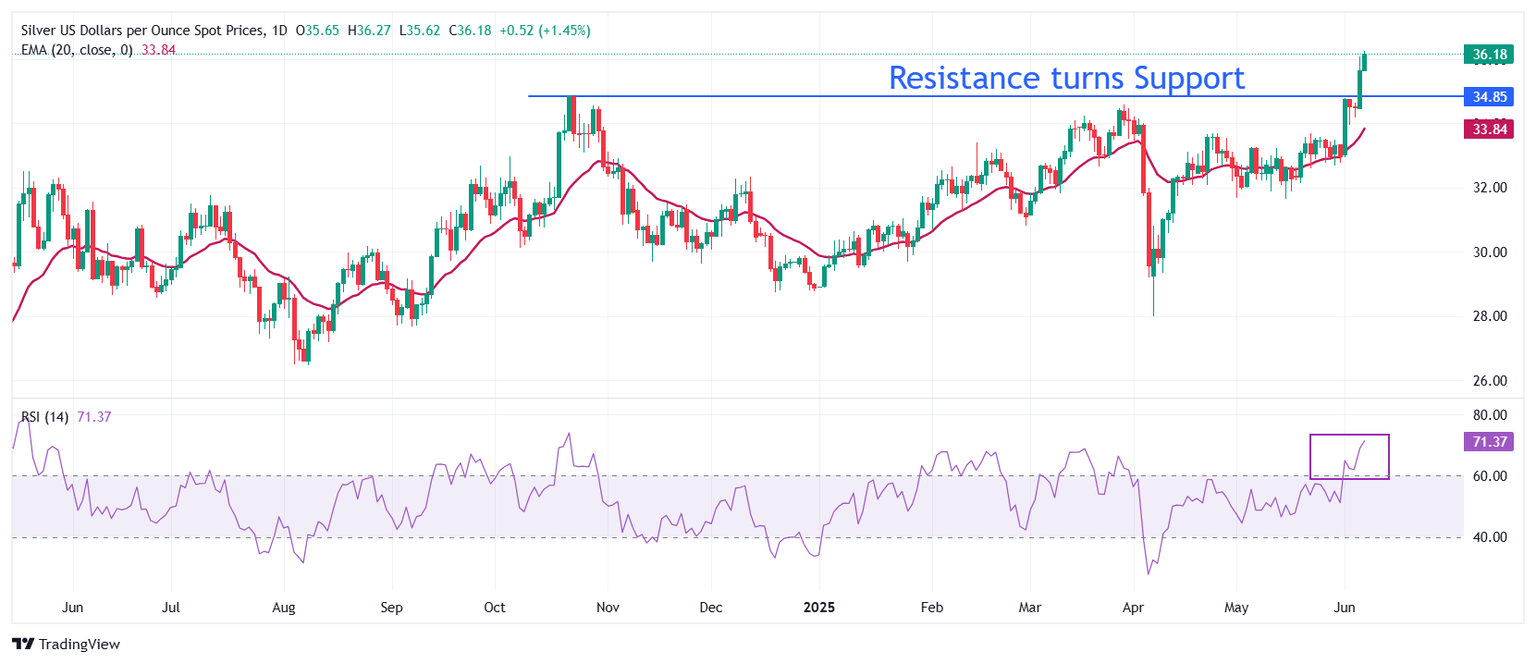Click the 28.00 price axis label
1536x664 pixels.
click(x=1489, y=317)
